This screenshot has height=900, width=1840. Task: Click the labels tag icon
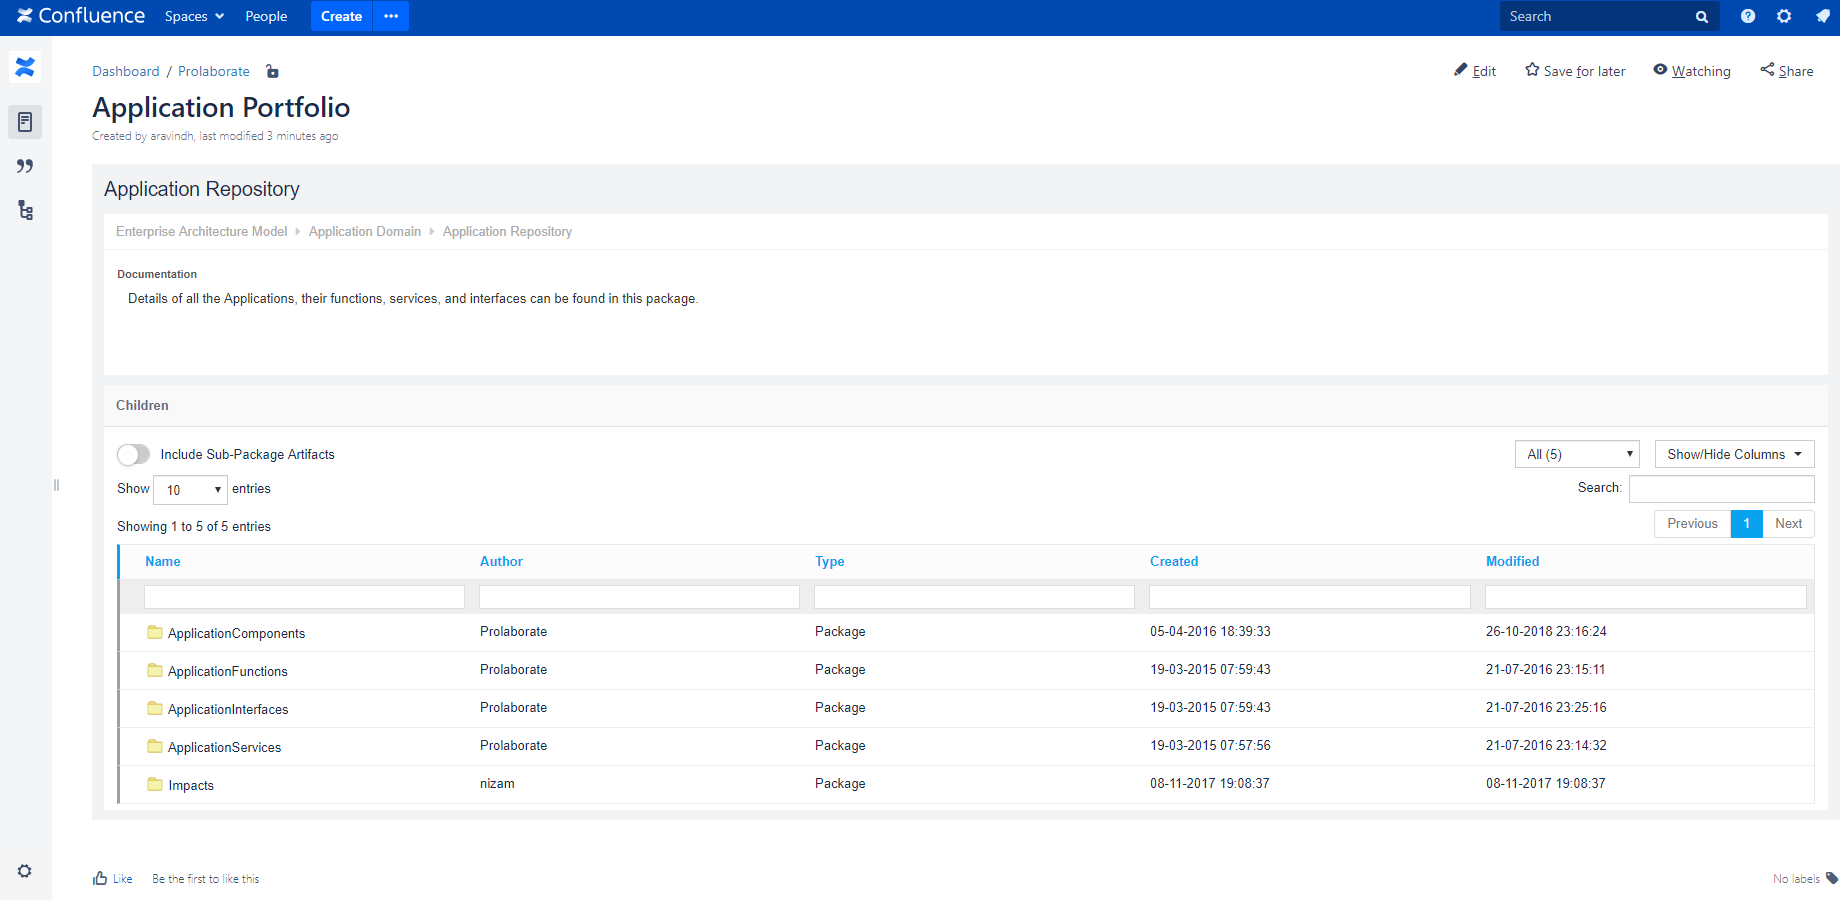1831,878
